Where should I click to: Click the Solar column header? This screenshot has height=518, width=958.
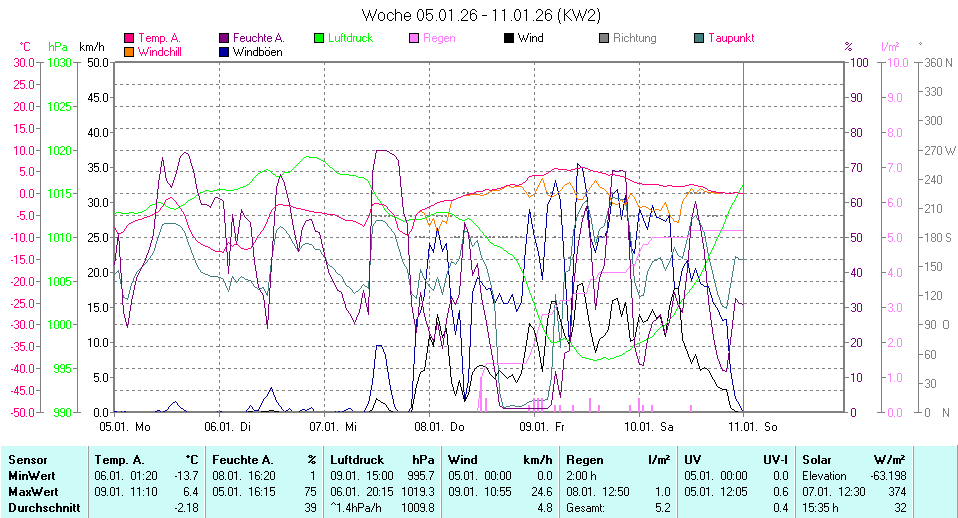click(x=819, y=460)
